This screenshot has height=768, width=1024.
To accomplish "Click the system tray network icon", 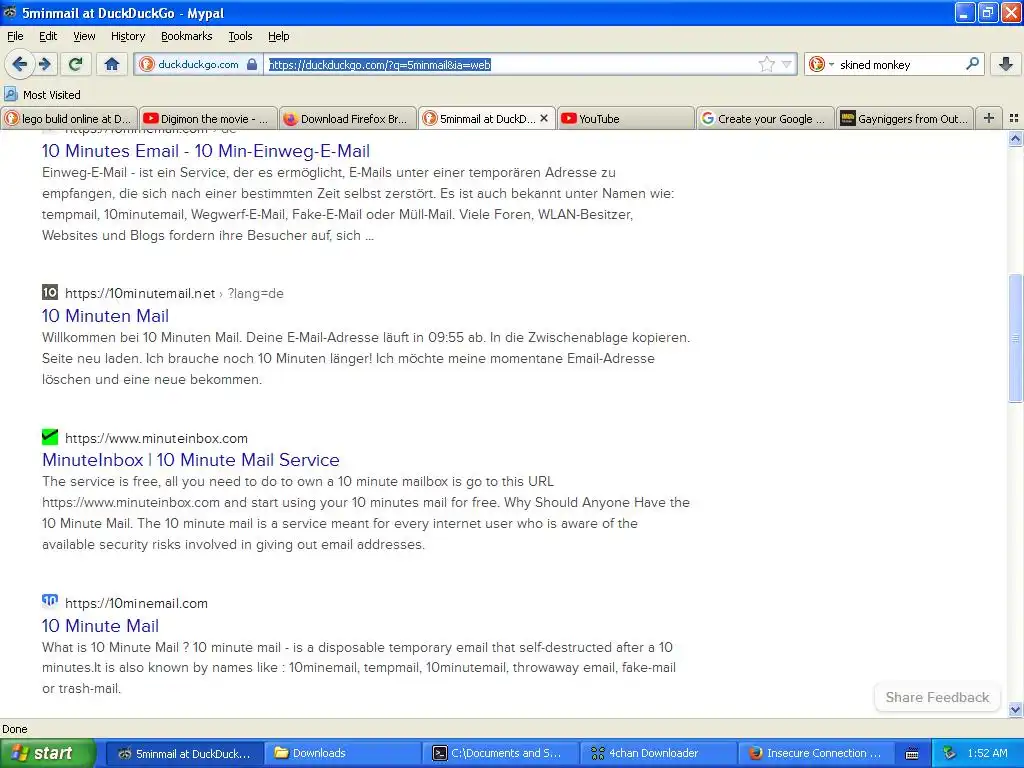I will tap(950, 753).
